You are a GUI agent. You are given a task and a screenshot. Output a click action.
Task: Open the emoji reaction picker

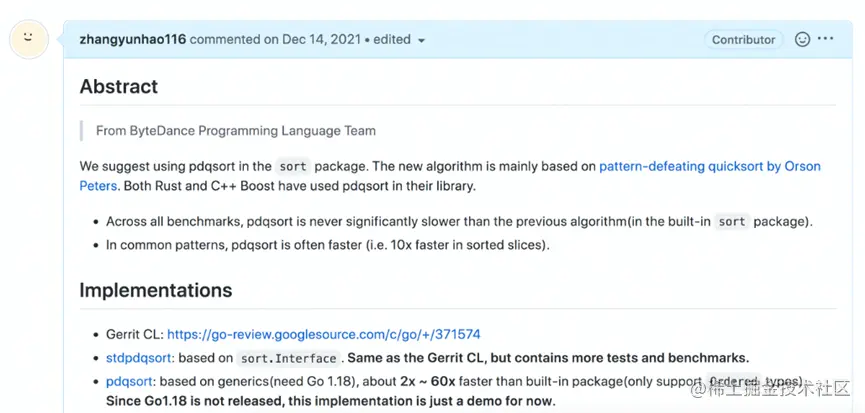tap(802, 40)
